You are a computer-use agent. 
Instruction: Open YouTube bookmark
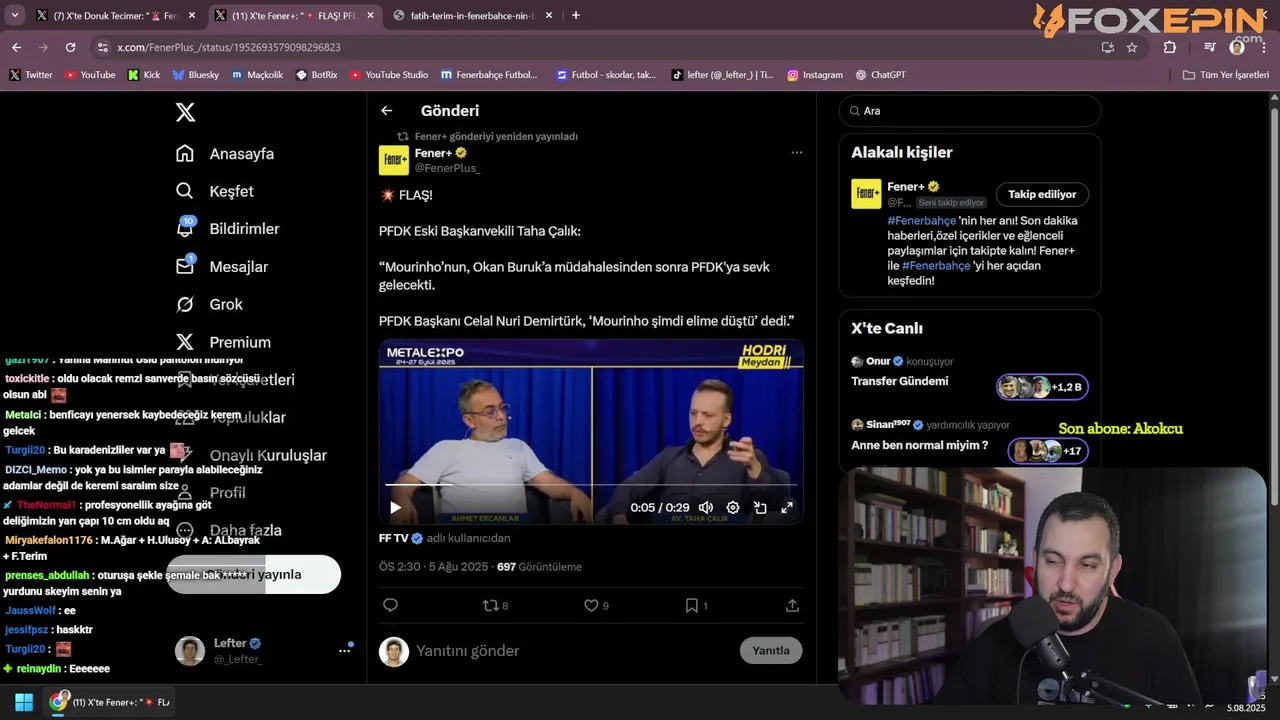pyautogui.click(x=90, y=75)
